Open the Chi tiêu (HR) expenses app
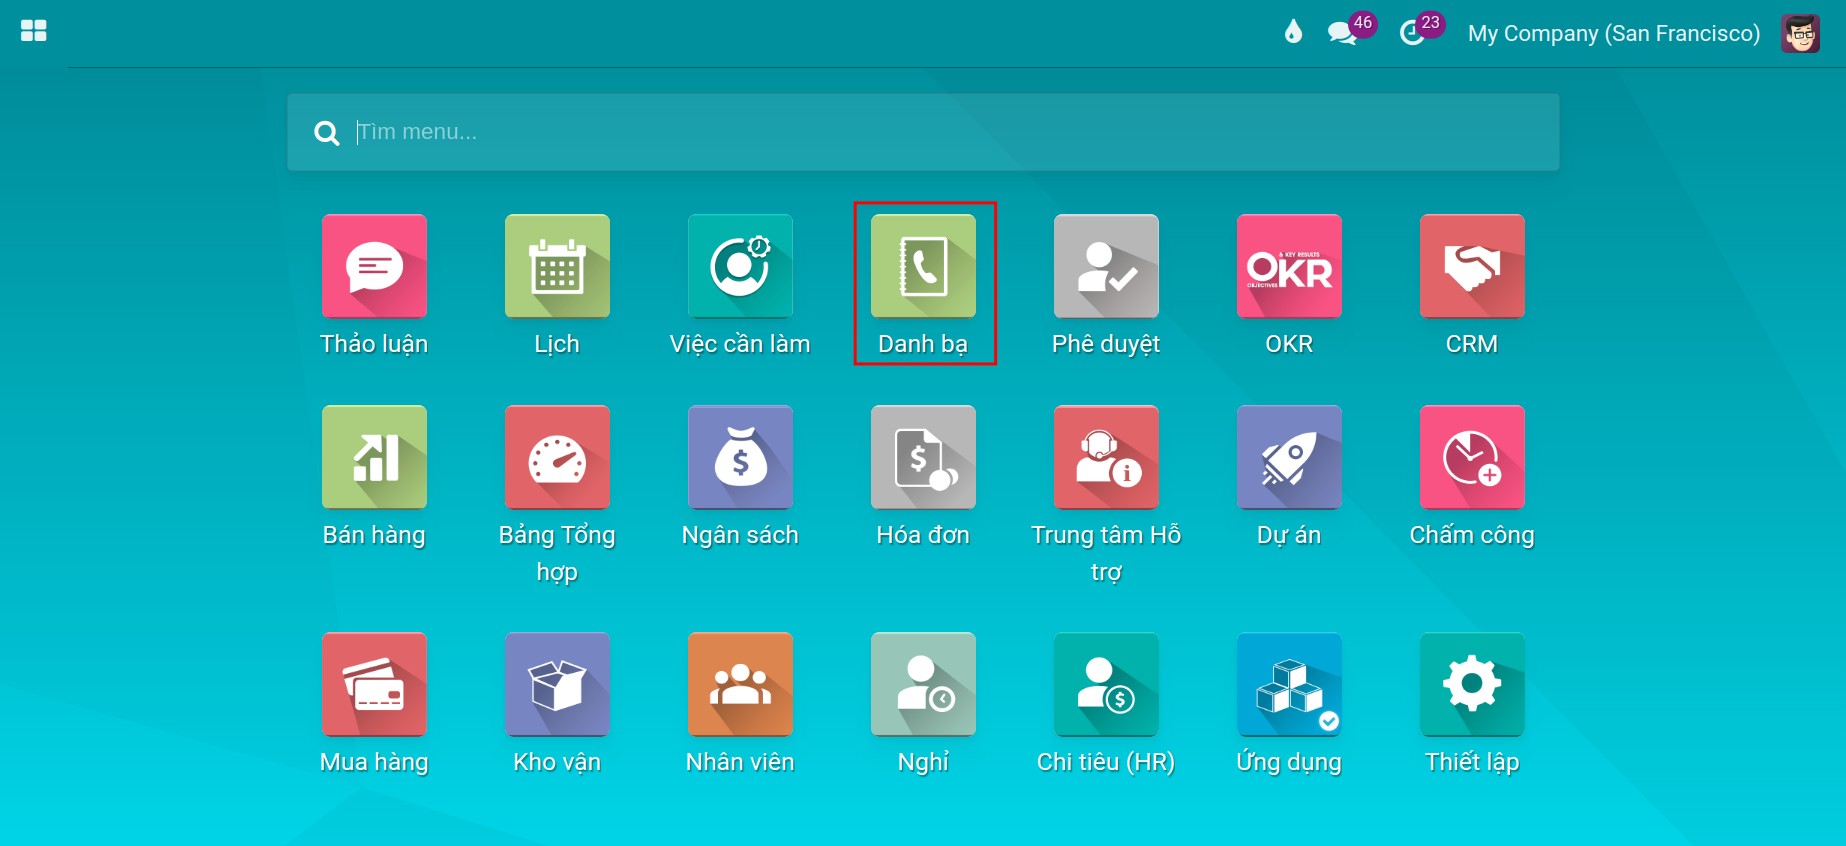 [1106, 684]
